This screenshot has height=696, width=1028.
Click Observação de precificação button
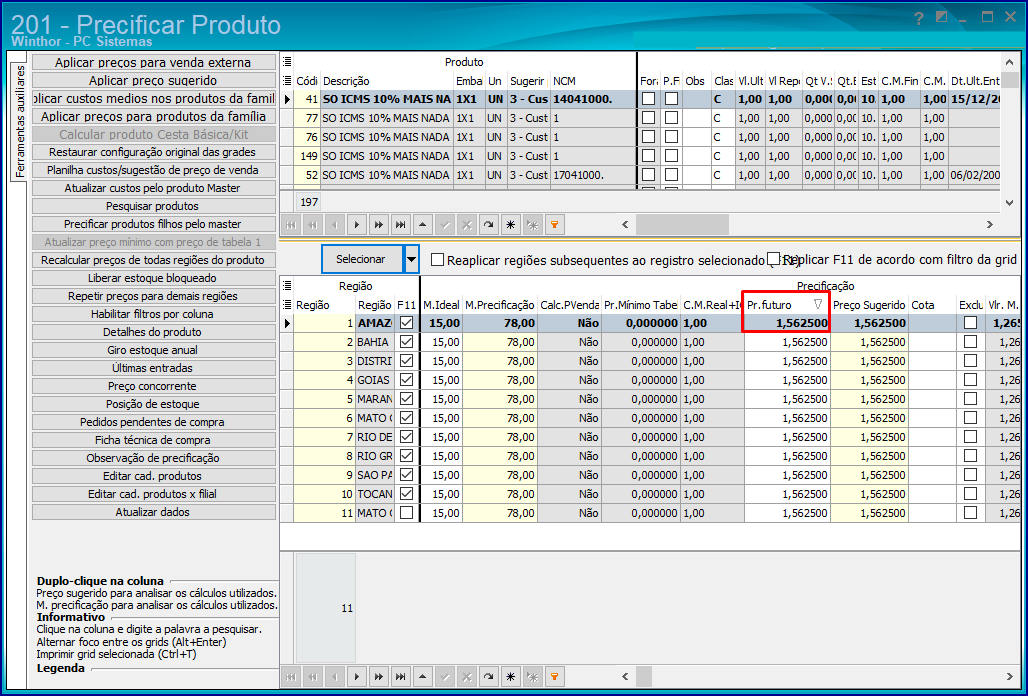(153, 458)
